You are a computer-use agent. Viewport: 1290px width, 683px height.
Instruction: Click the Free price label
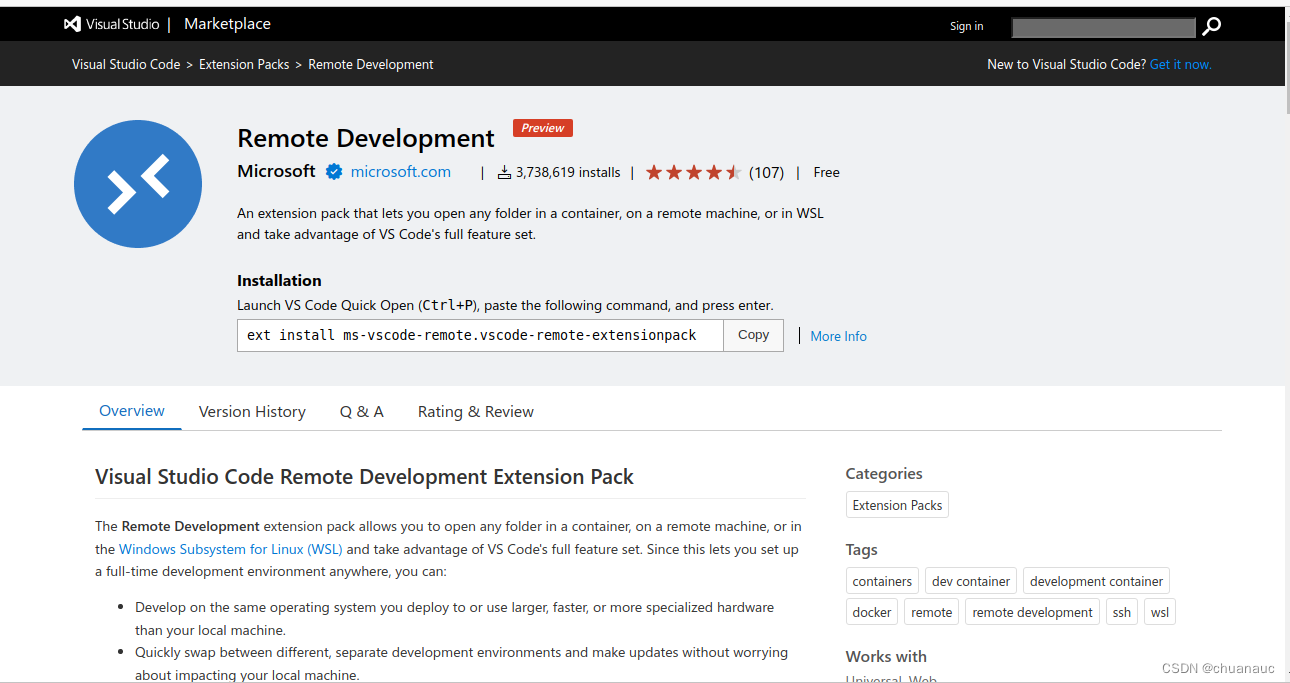coord(826,172)
